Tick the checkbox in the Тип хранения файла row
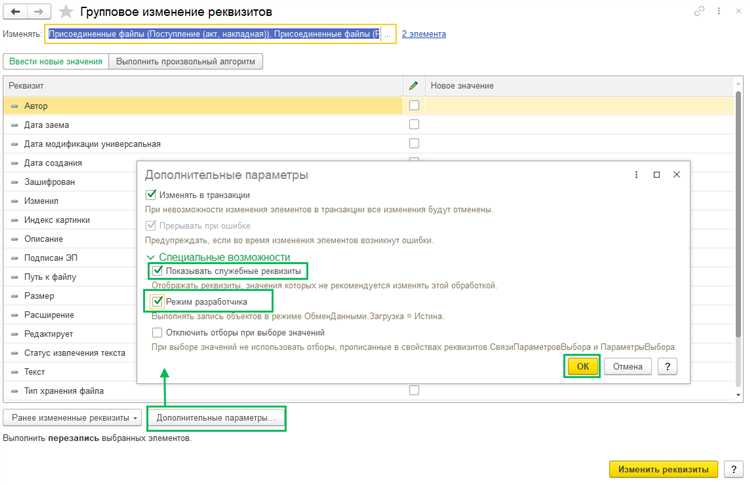The height and width of the screenshot is (484, 750). (x=414, y=390)
